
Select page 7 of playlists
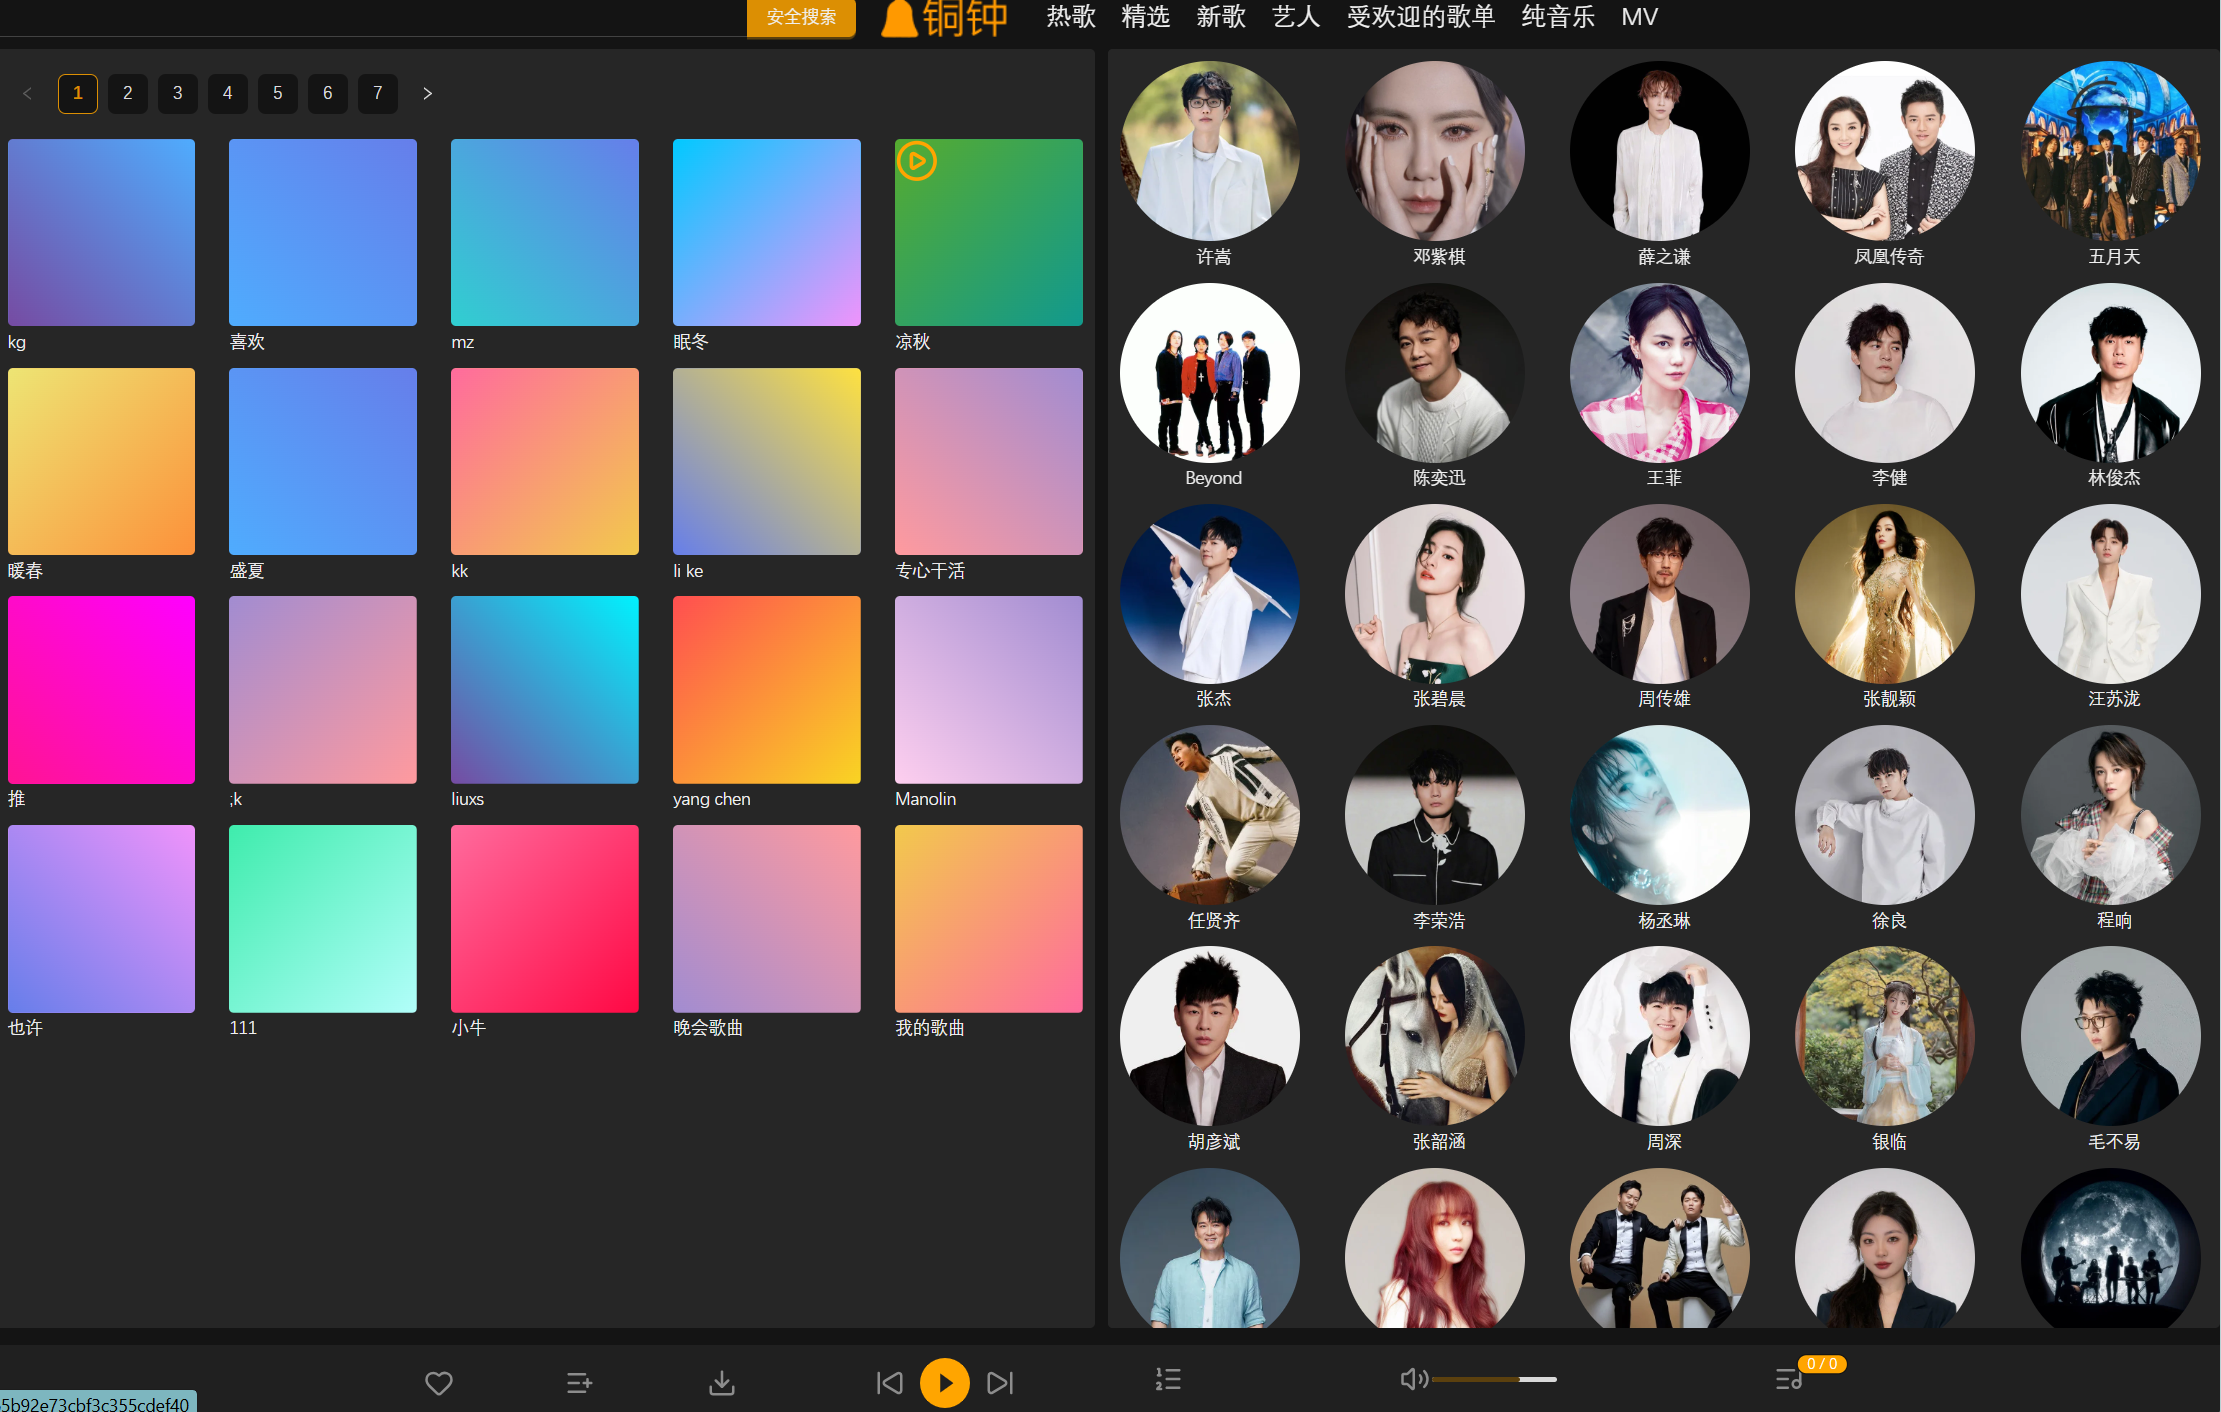(377, 94)
